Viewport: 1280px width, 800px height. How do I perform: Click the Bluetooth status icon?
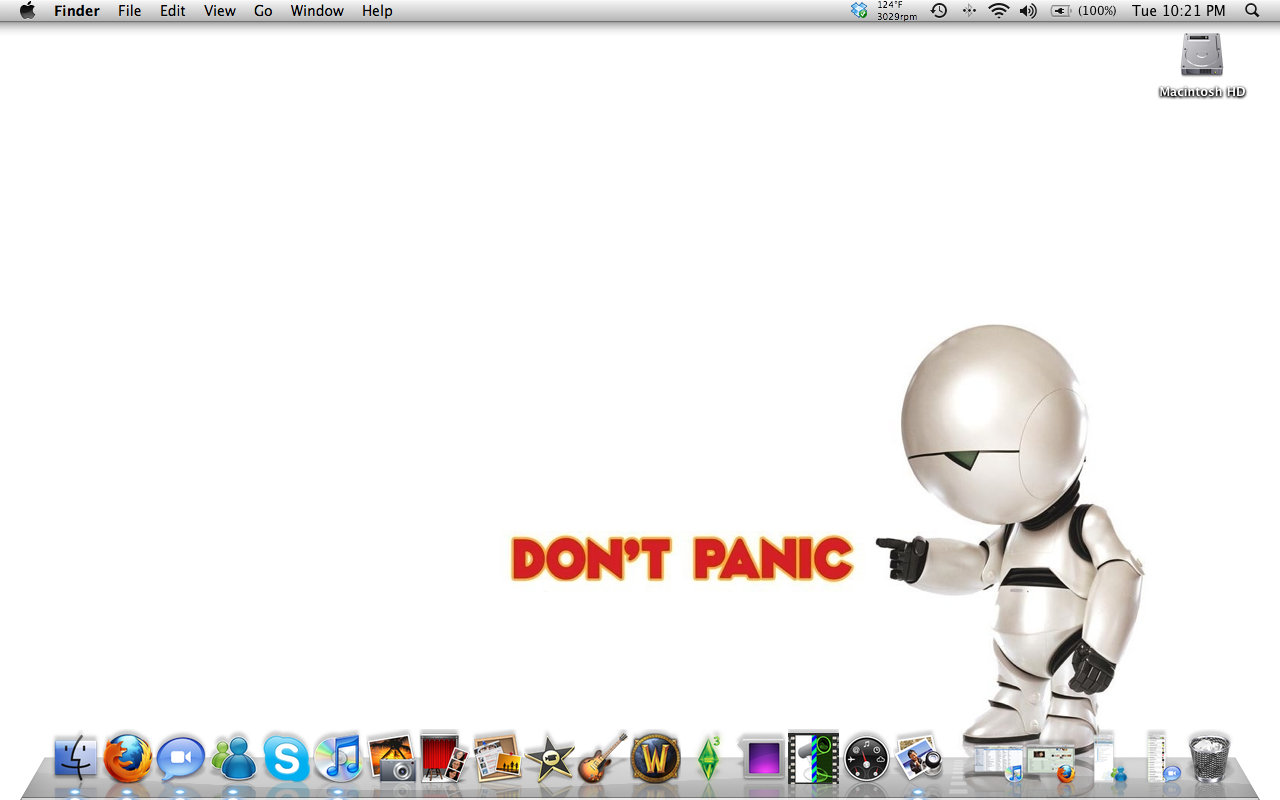[x=969, y=11]
